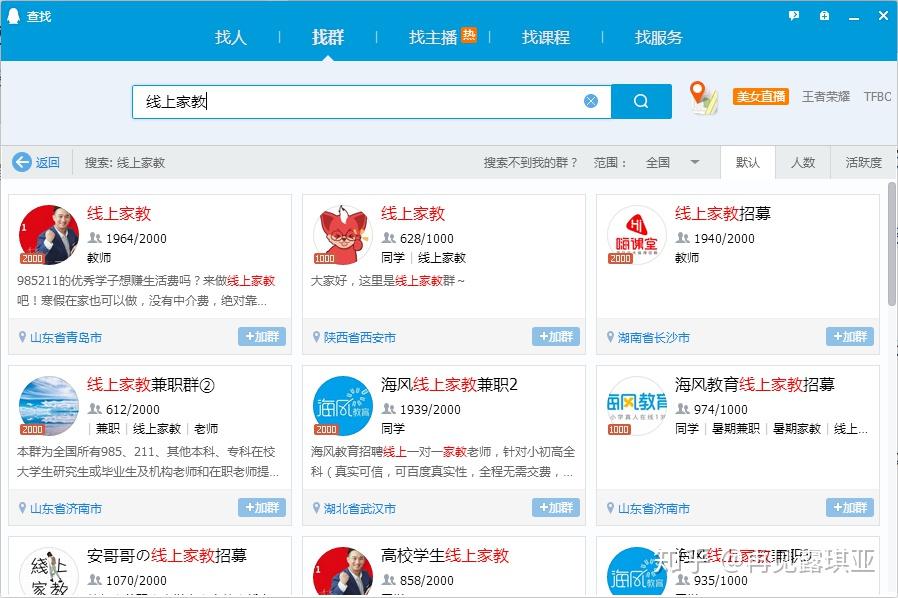898x598 pixels.
Task: Click the blue magnifier search button
Action: 641,101
